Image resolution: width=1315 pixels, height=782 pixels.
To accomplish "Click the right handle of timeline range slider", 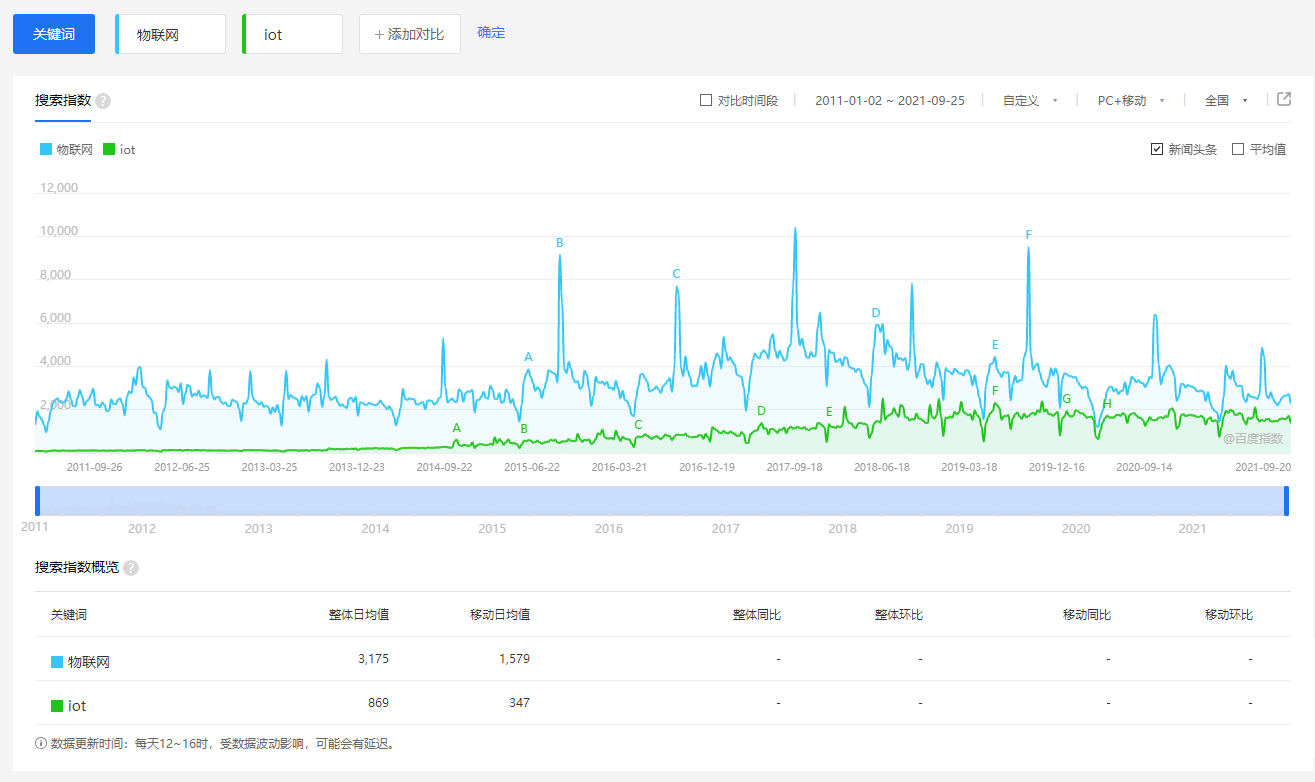I will click(1286, 501).
